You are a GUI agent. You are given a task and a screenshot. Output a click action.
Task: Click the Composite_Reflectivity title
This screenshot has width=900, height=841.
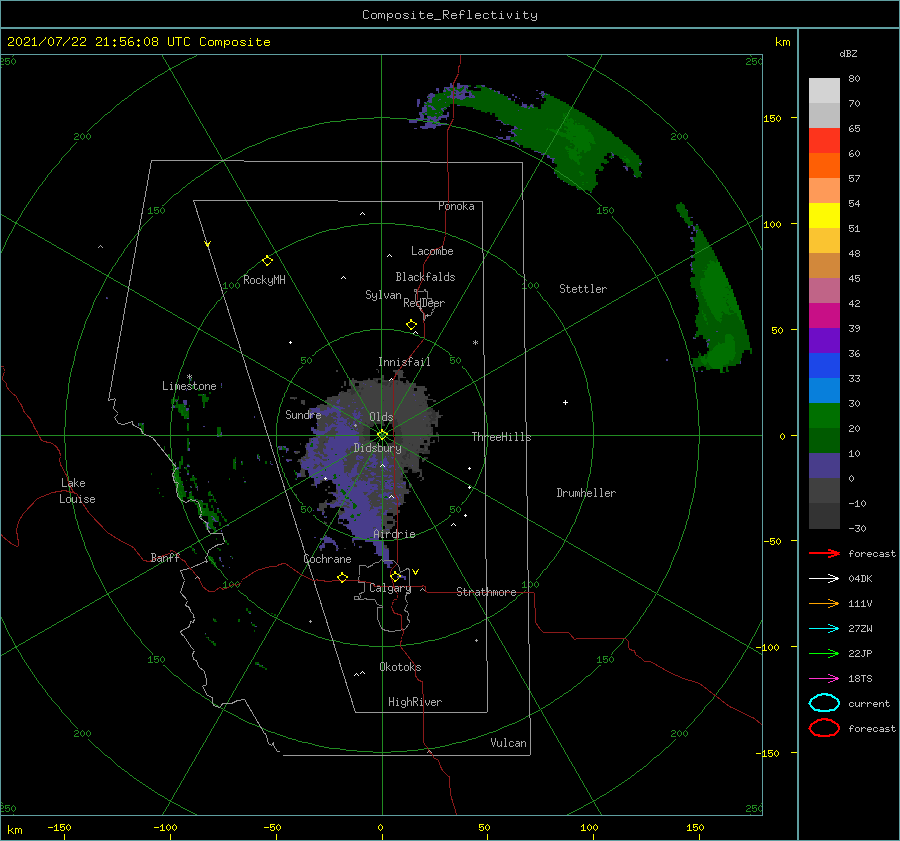pos(450,15)
